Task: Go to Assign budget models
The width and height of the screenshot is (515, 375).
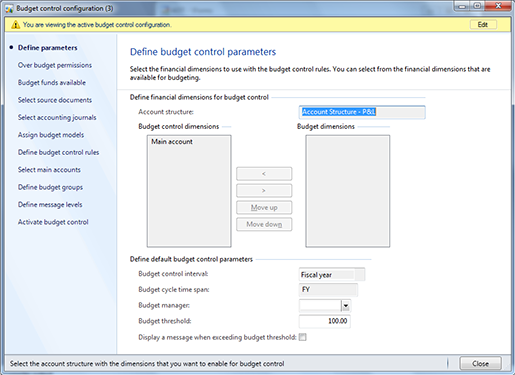Action: [x=51, y=135]
